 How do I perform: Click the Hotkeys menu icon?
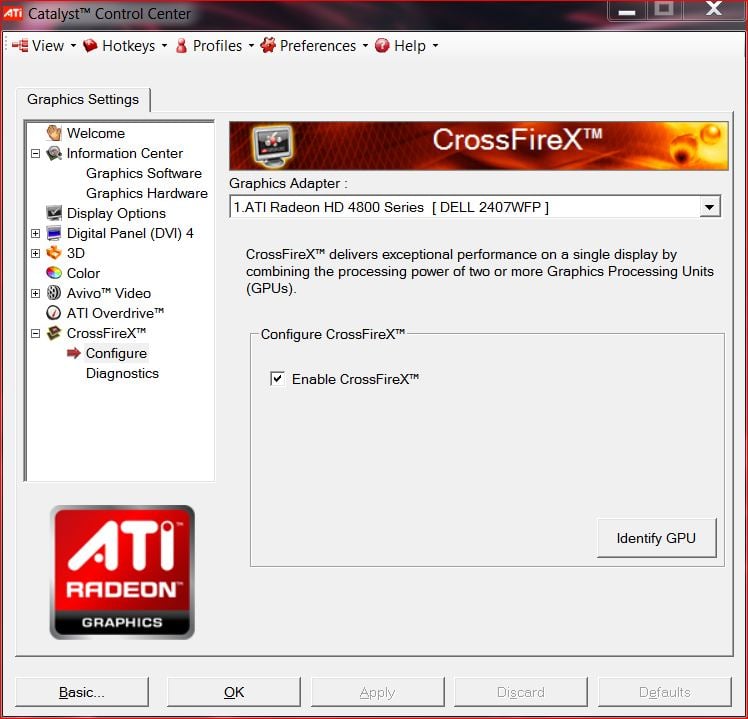click(90, 46)
